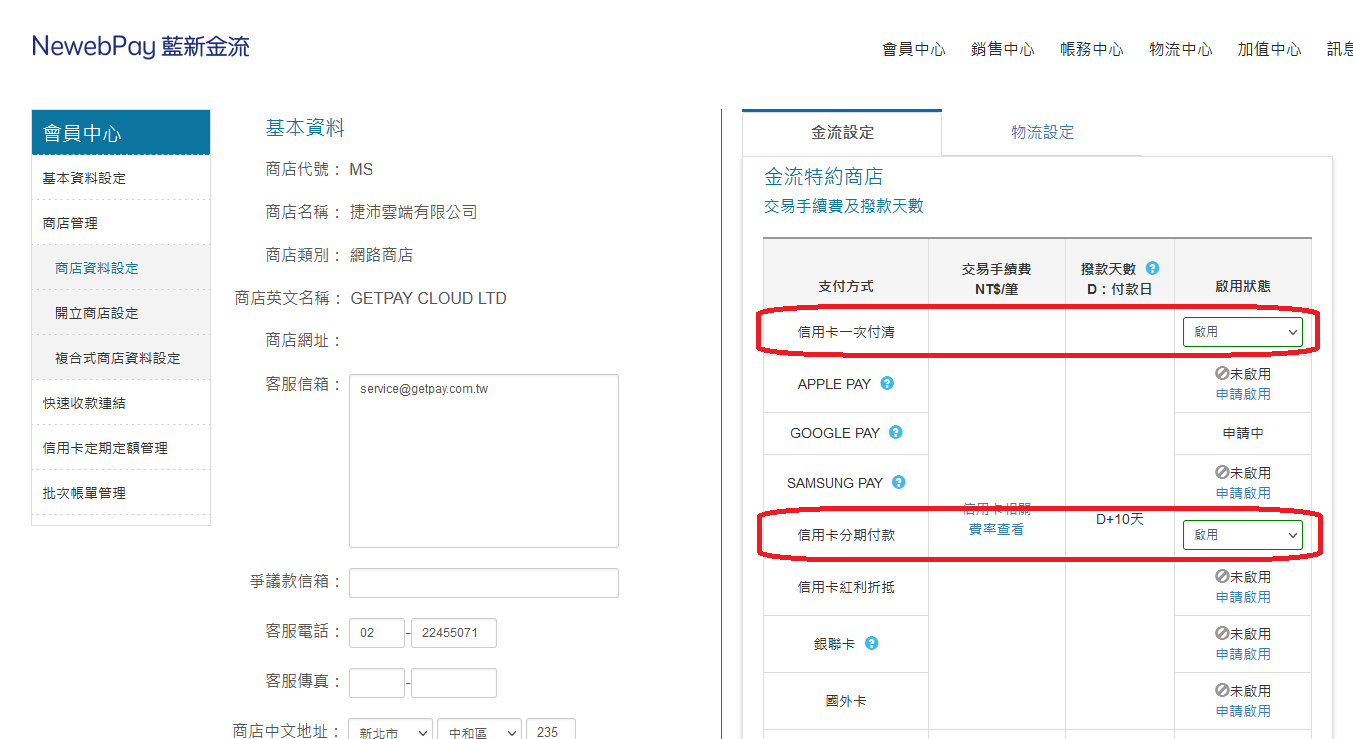Select 開立商店設定 in sidebar
This screenshot has width=1353, height=739.
(x=121, y=313)
